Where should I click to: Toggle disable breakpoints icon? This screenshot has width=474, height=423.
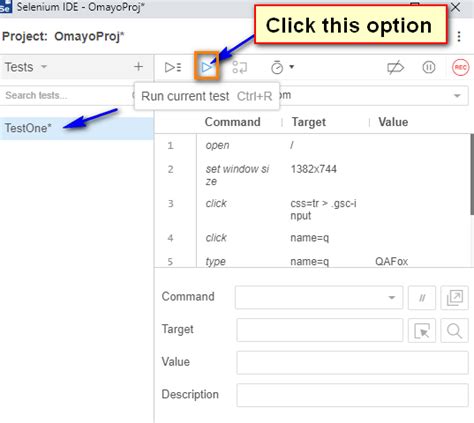click(x=395, y=68)
